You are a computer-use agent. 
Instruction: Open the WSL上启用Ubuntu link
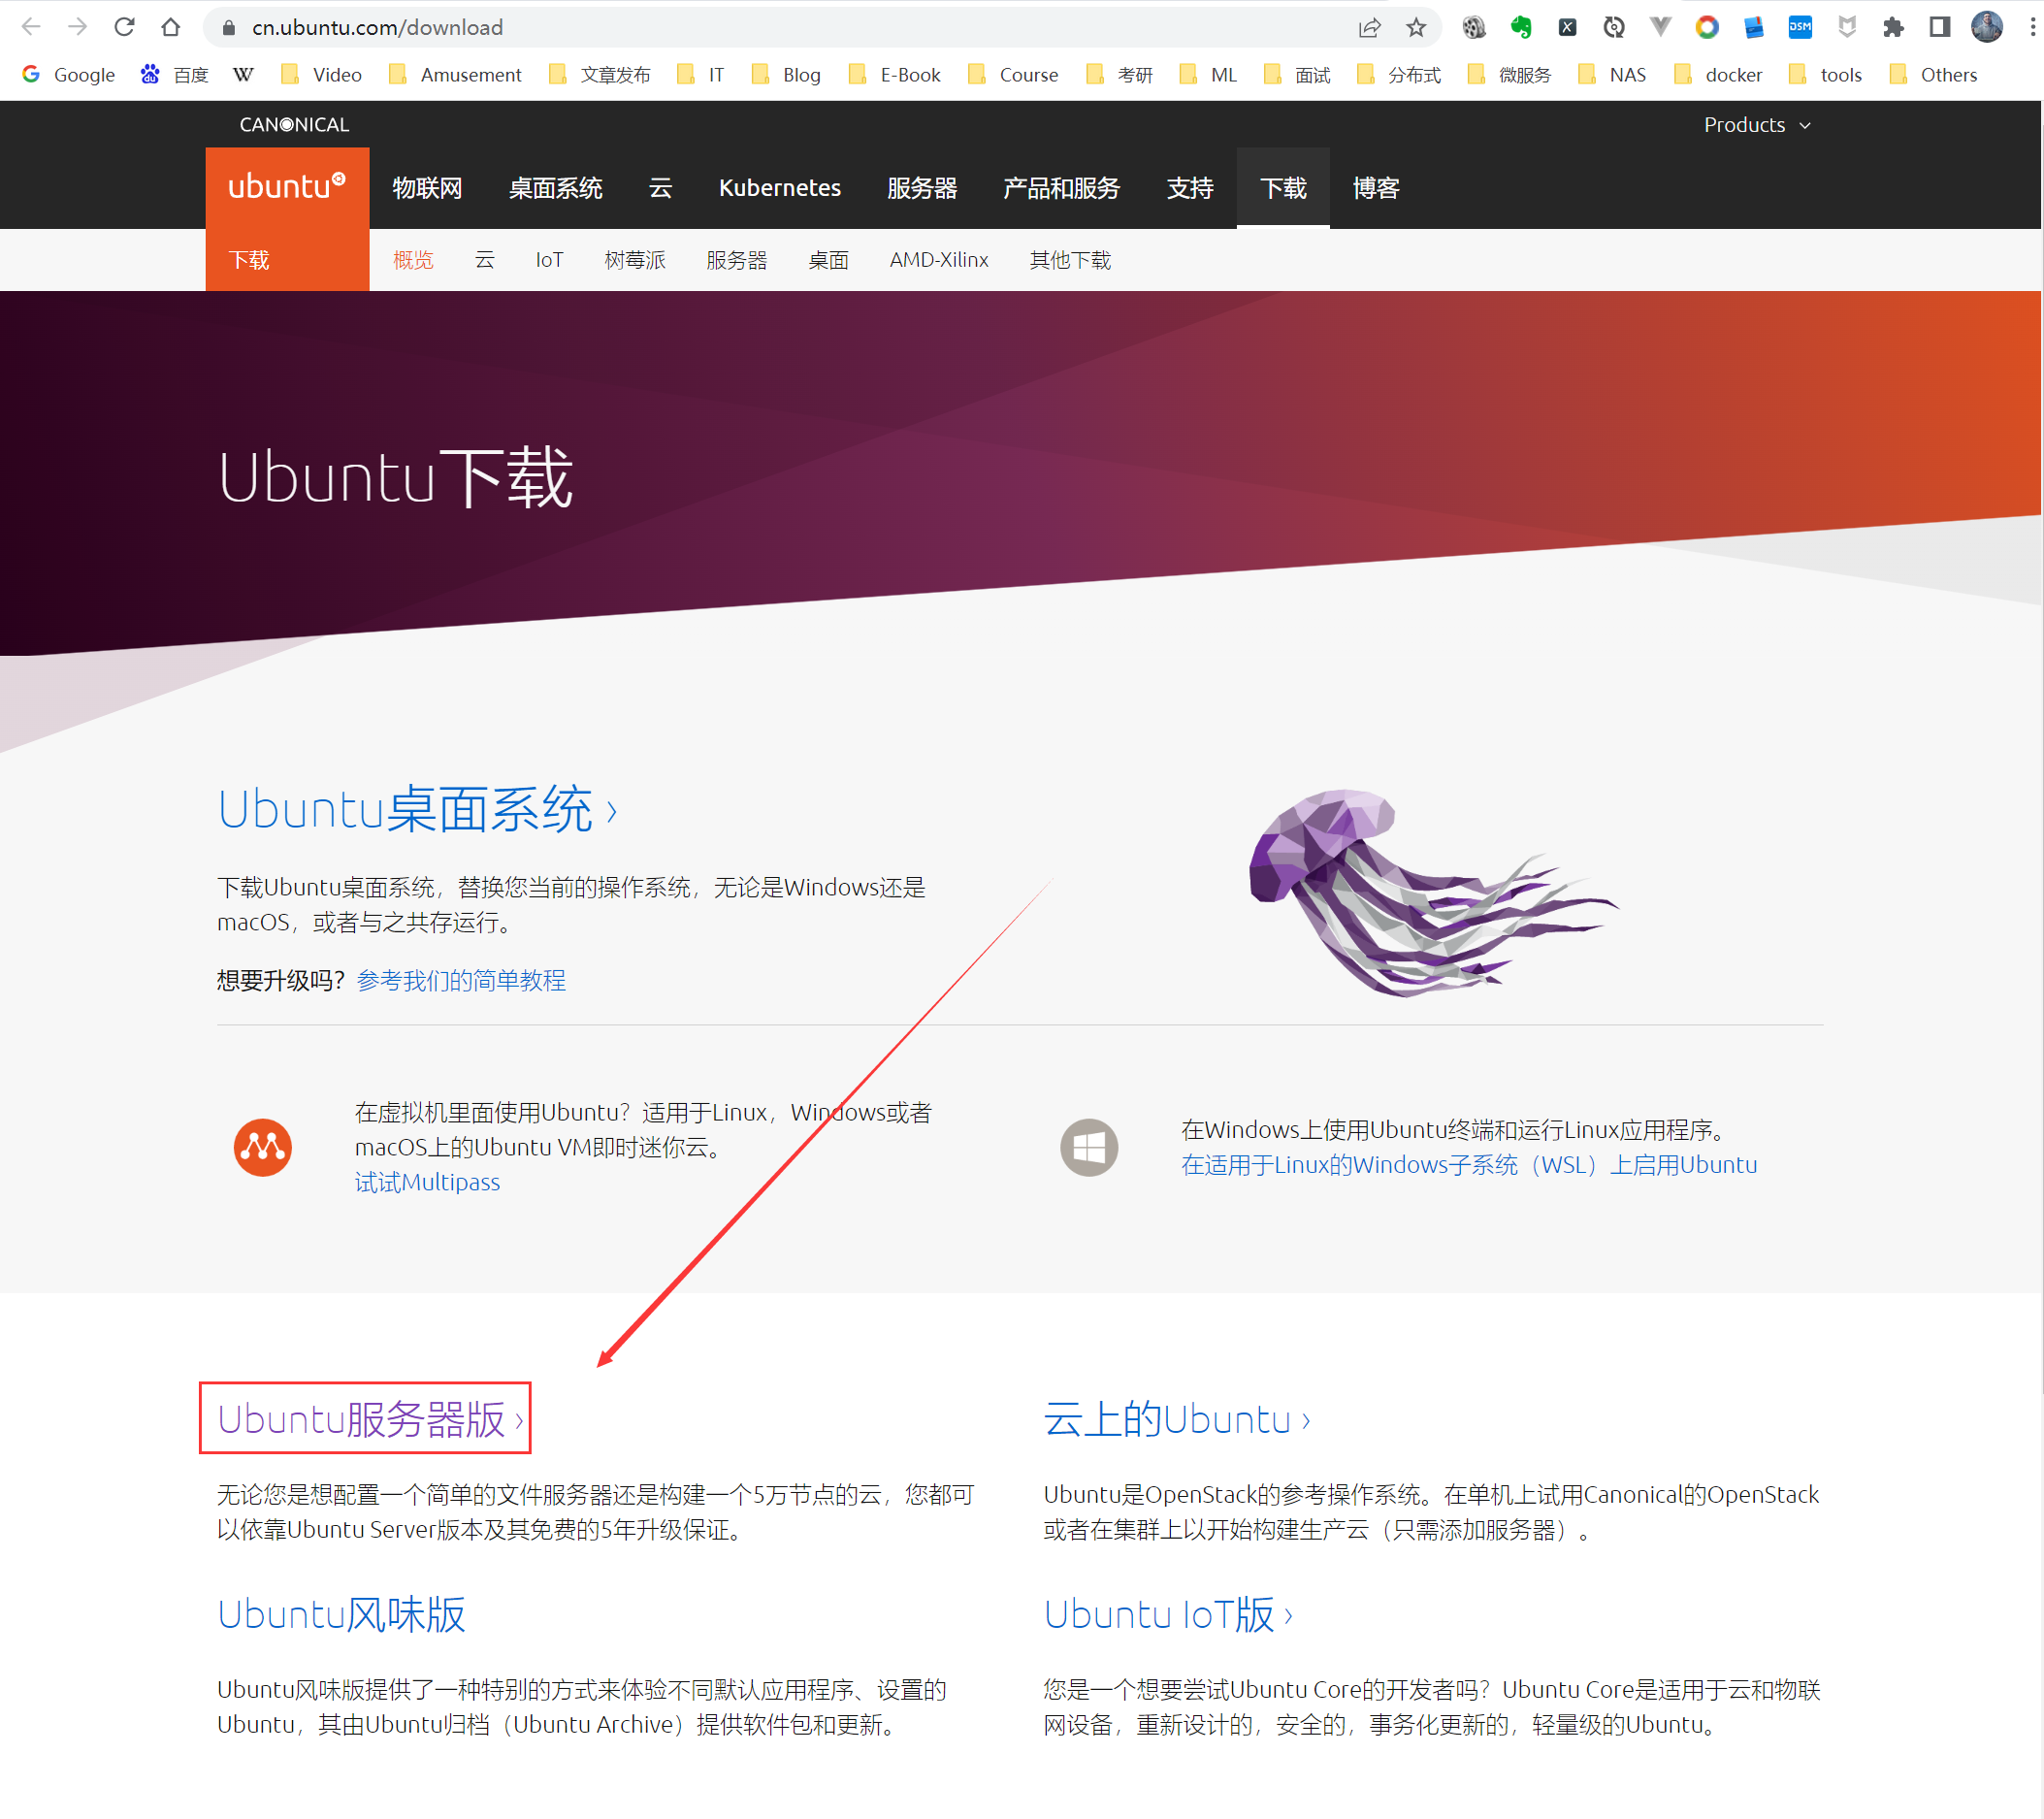coord(1469,1165)
